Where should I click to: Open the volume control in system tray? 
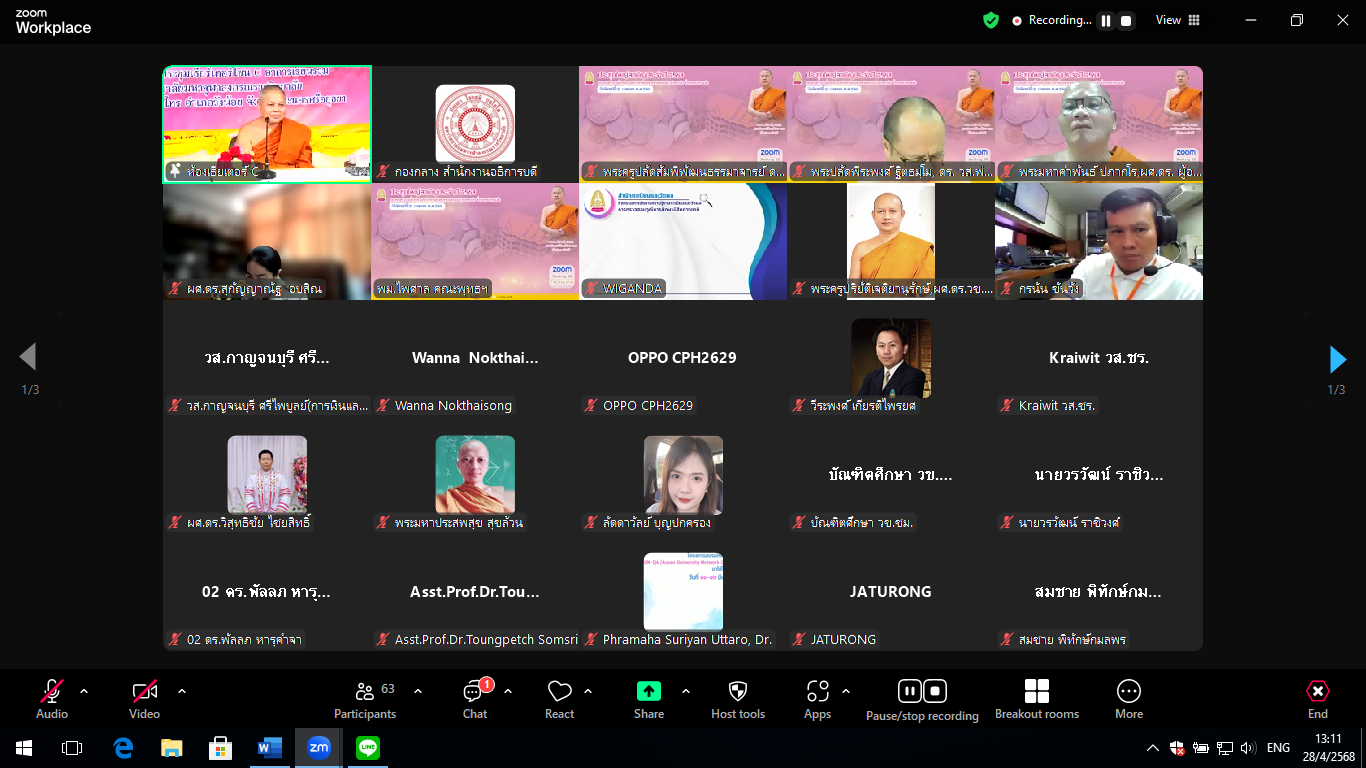[1248, 748]
